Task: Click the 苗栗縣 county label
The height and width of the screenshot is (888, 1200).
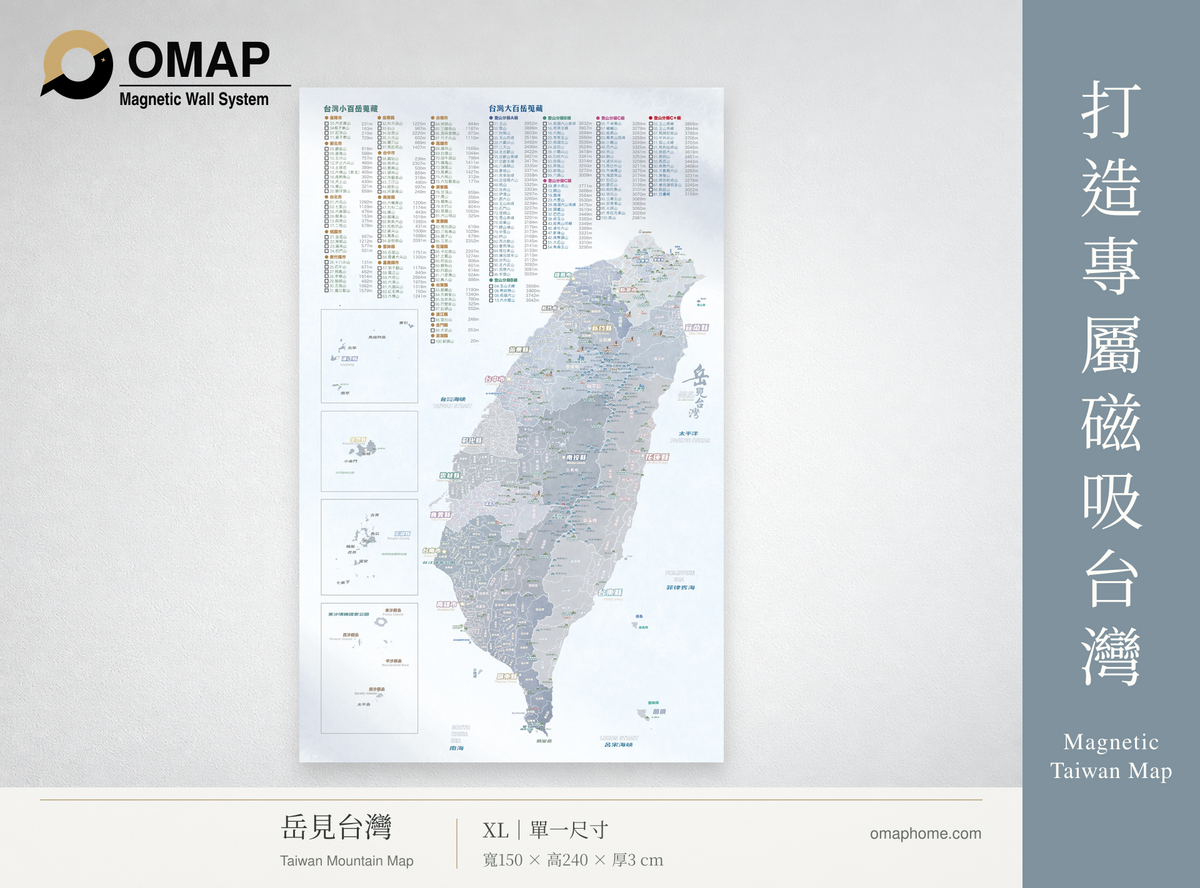Action: 520,350
